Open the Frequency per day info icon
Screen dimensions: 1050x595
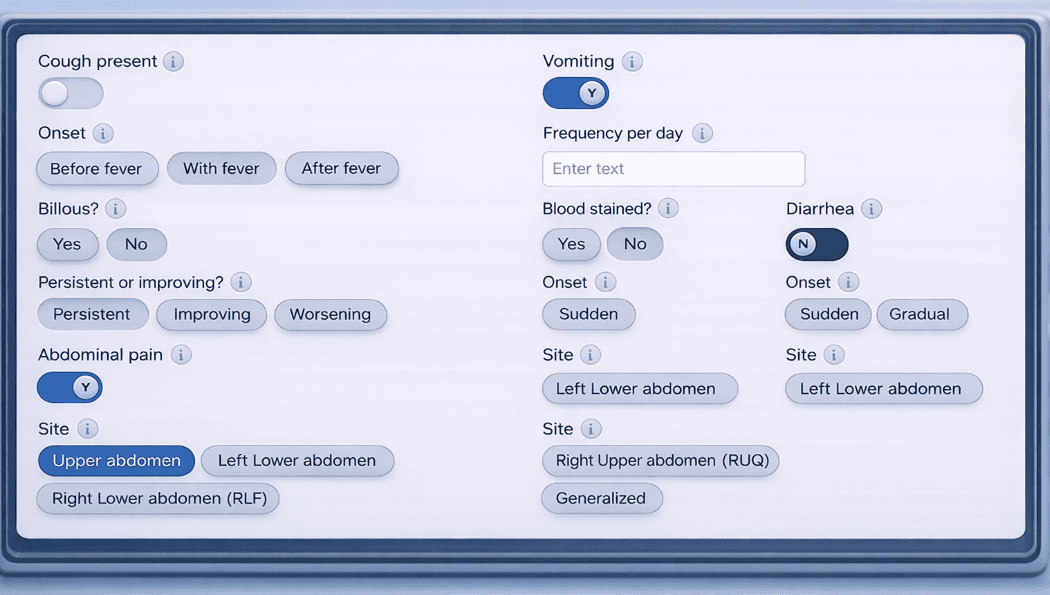(702, 134)
